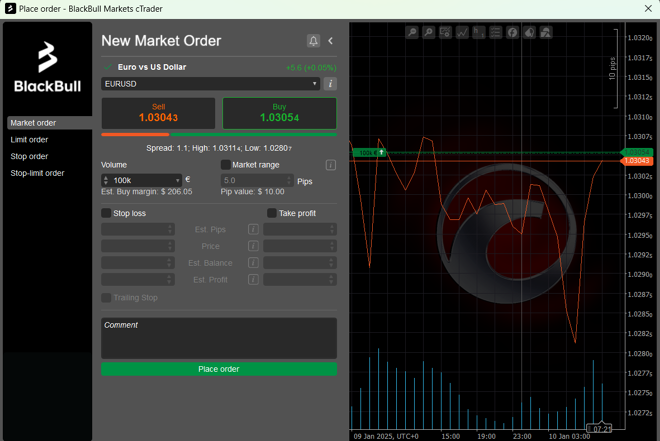Click the orange sell side of the sentiment bar
Viewport: 660px width, 441px height.
click(x=135, y=135)
